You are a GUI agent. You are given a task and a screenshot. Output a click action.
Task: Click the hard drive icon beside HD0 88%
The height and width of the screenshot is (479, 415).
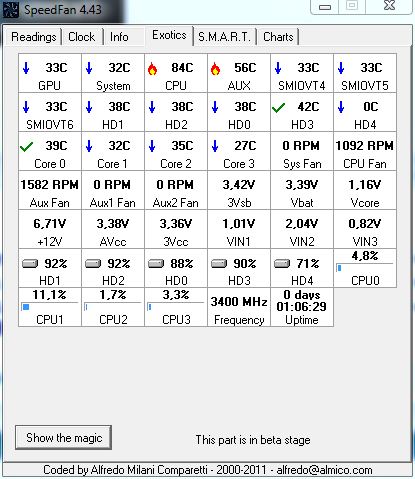pos(156,264)
